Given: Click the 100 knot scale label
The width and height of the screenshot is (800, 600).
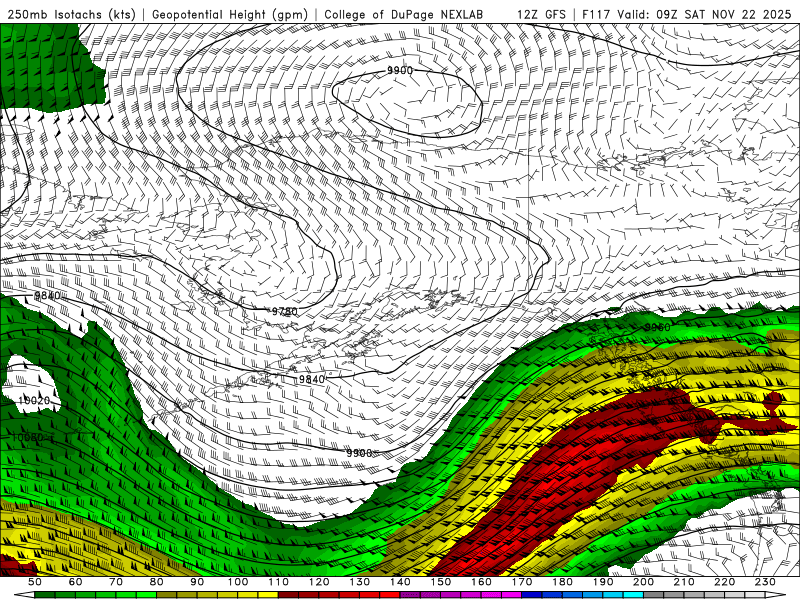Looking at the screenshot, I should pyautogui.click(x=237, y=582).
